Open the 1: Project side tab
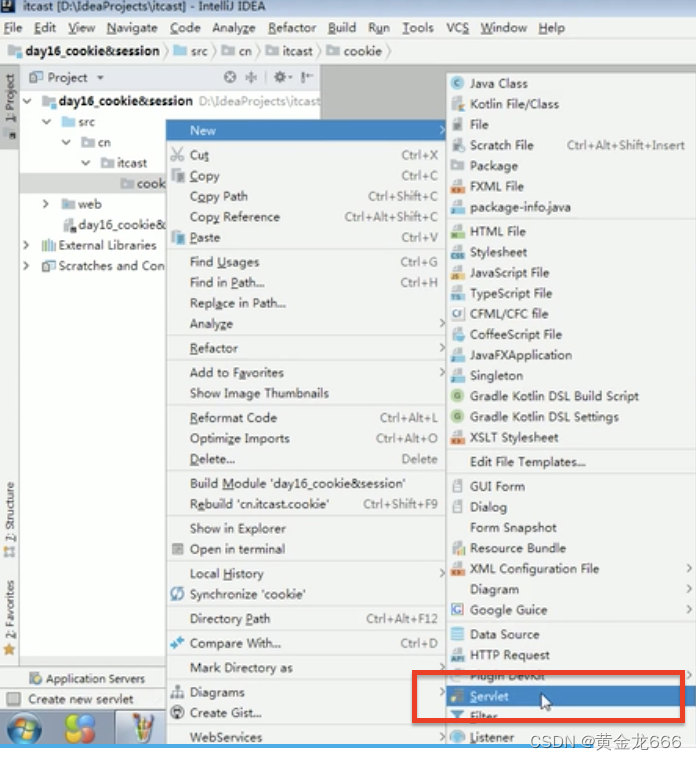696x760 pixels. 10,106
